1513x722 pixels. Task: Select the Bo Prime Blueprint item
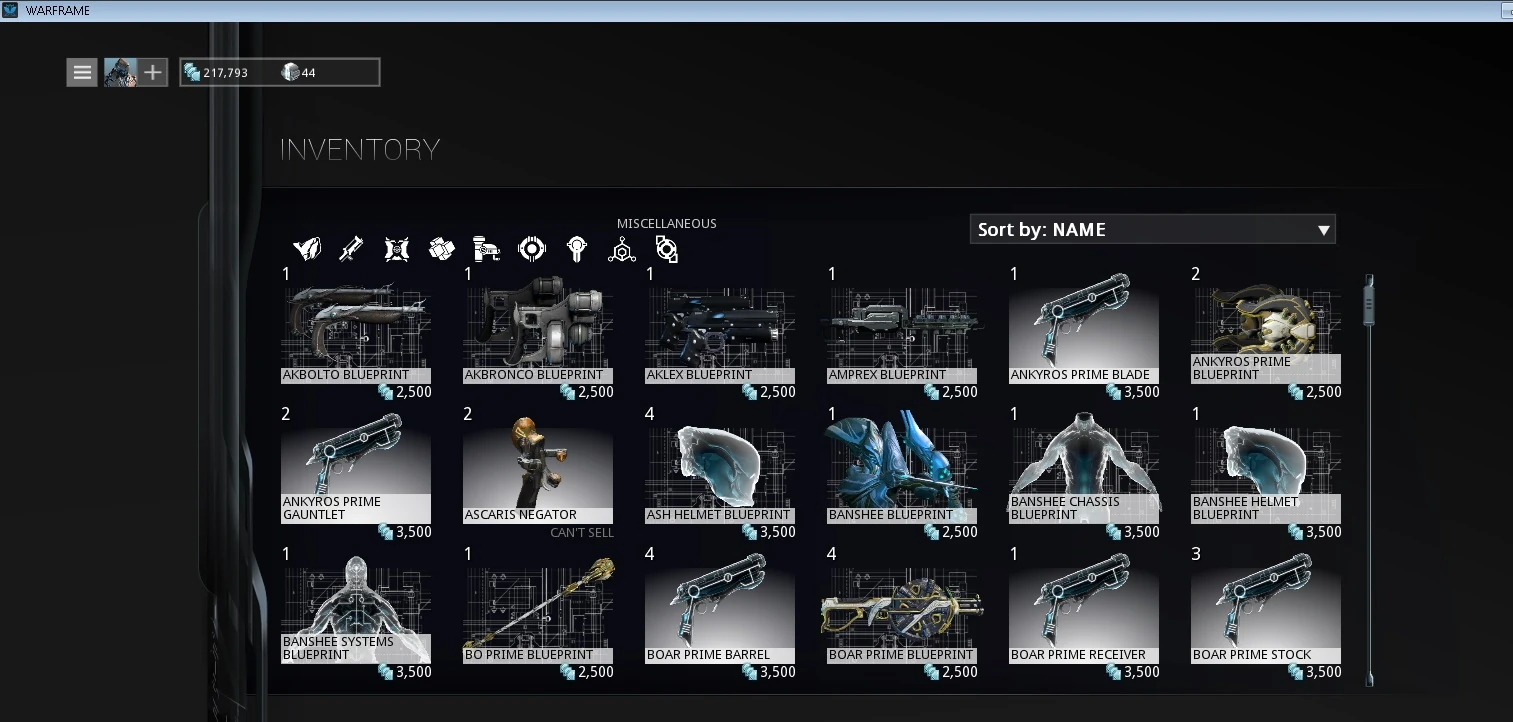538,610
